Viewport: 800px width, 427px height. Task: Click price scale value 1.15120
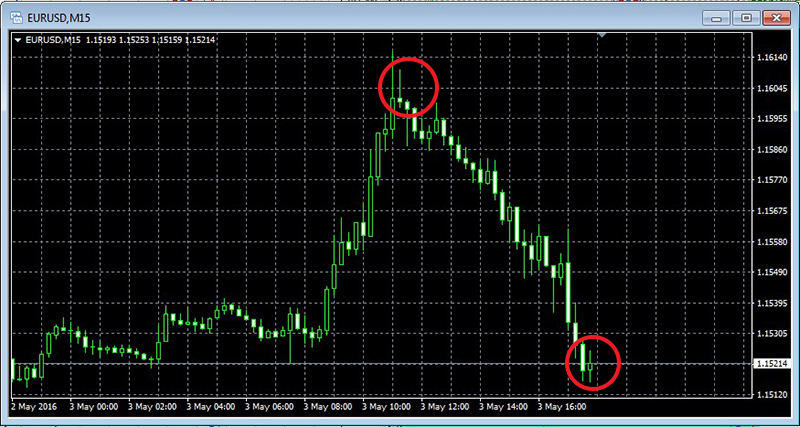coord(770,395)
